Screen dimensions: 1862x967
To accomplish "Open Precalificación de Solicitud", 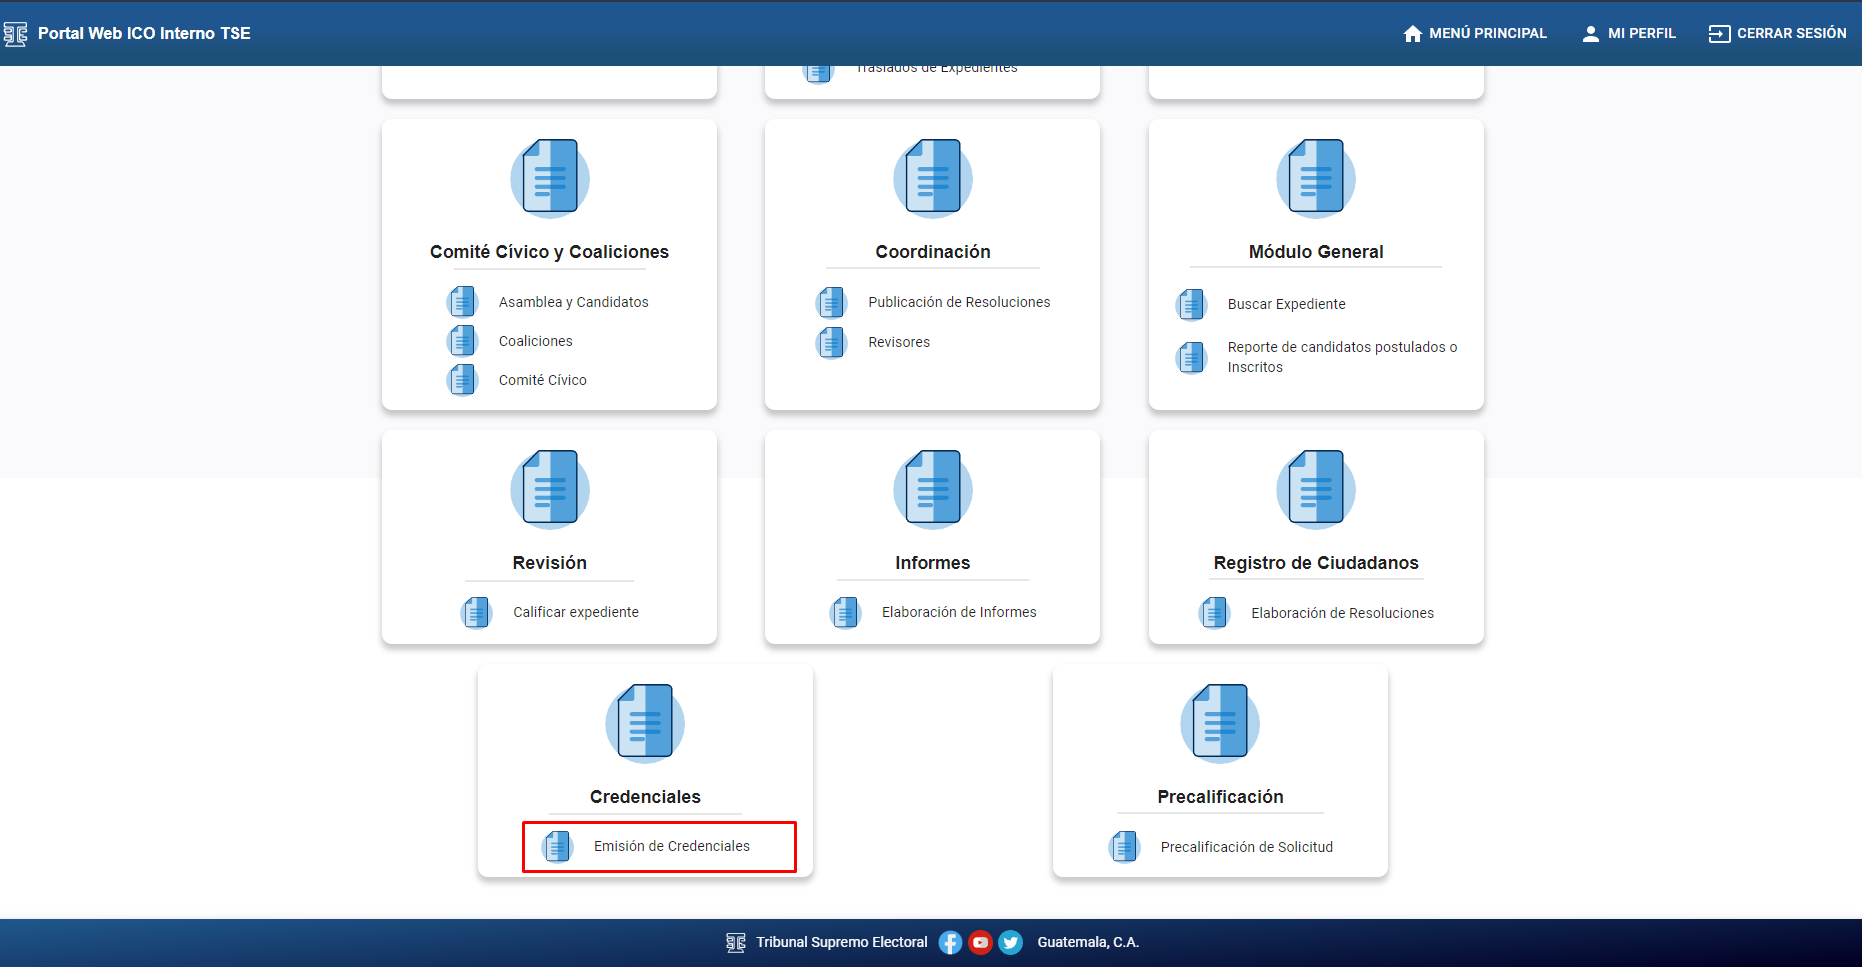I will point(1246,847).
